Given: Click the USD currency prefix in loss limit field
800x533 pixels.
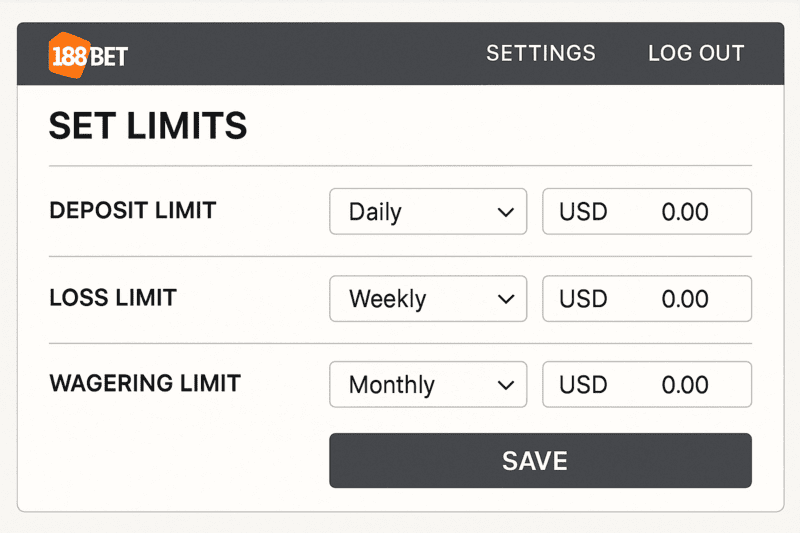Looking at the screenshot, I should 583,299.
